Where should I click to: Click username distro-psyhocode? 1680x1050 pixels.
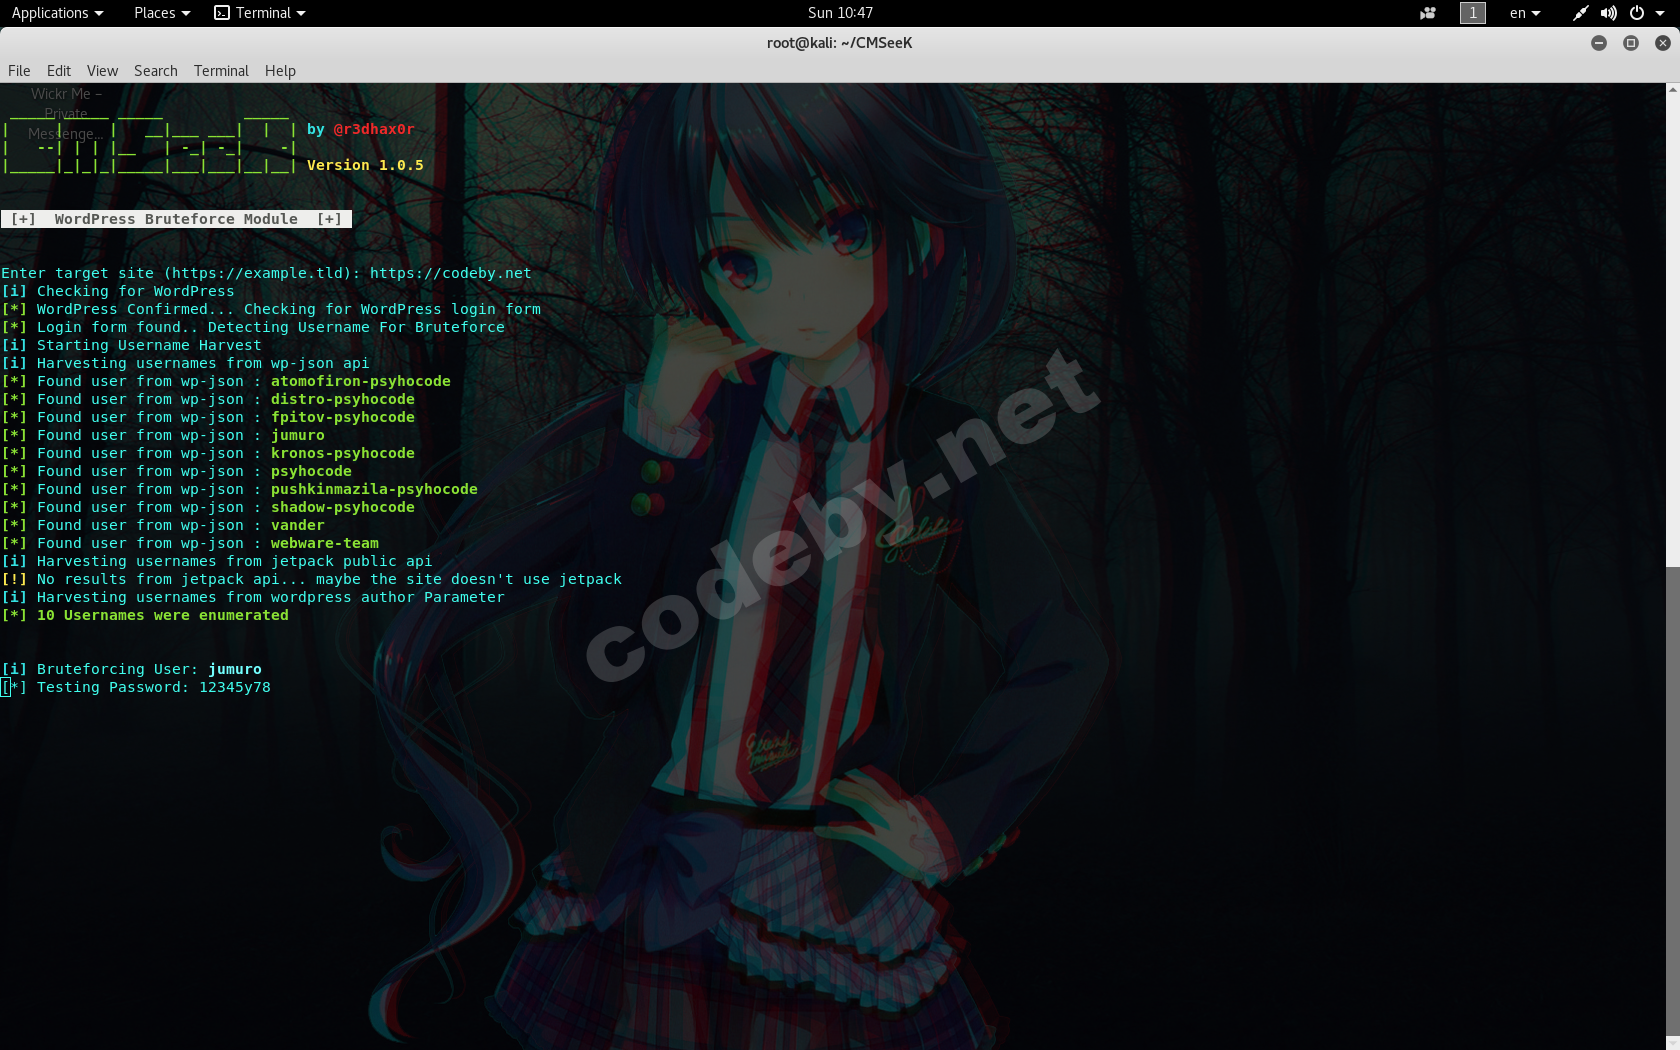point(342,399)
